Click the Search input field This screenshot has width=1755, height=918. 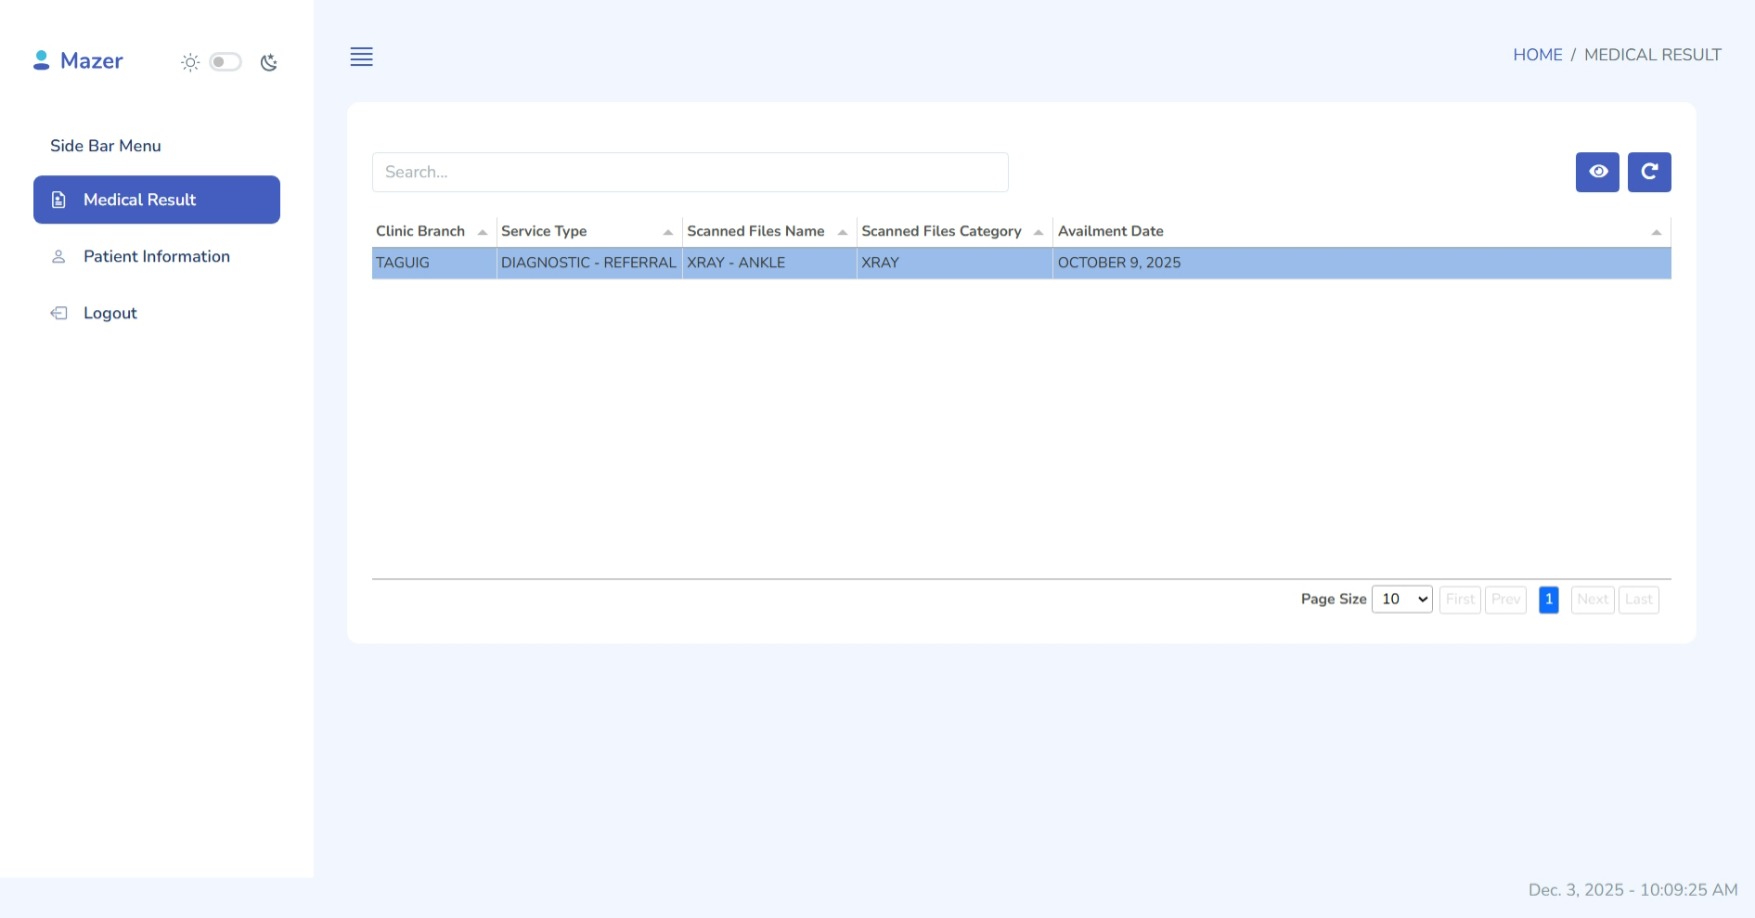[x=690, y=172]
